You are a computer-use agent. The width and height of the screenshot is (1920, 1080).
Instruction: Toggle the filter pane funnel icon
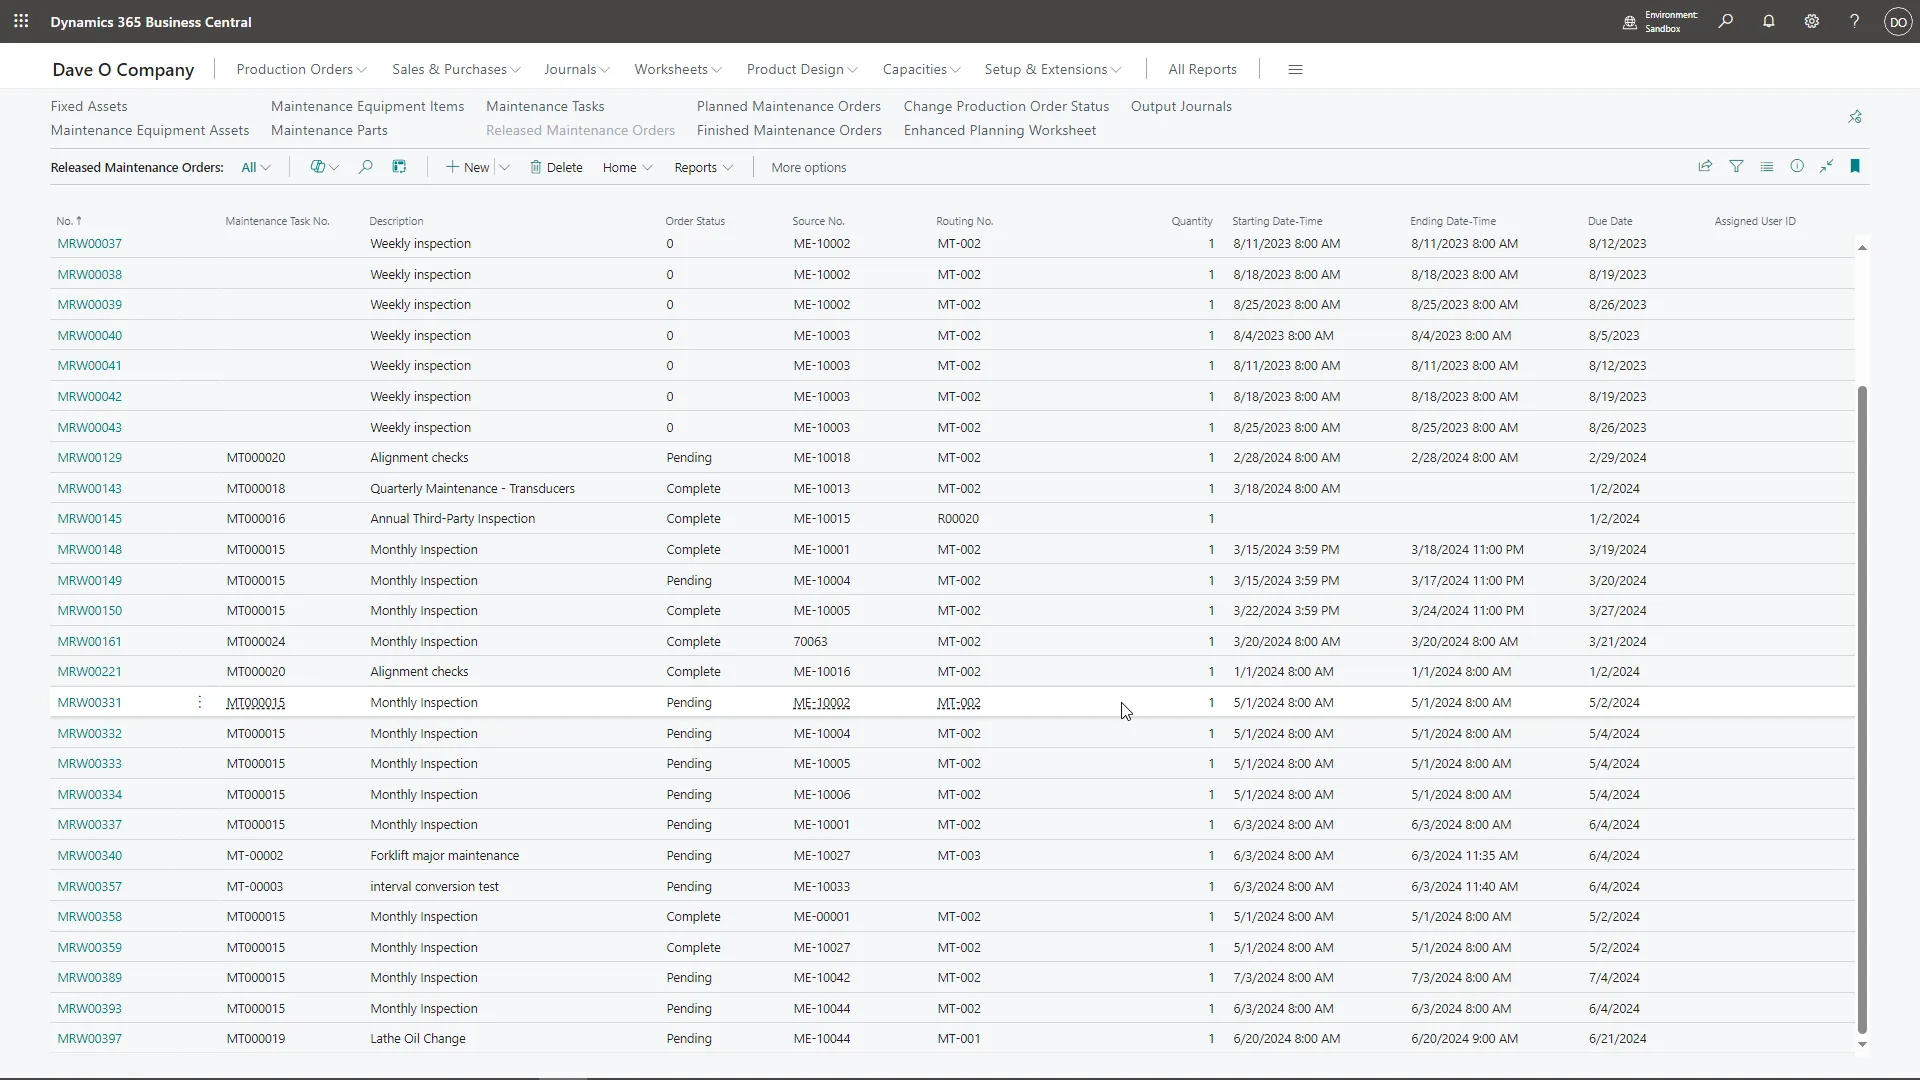tap(1736, 167)
